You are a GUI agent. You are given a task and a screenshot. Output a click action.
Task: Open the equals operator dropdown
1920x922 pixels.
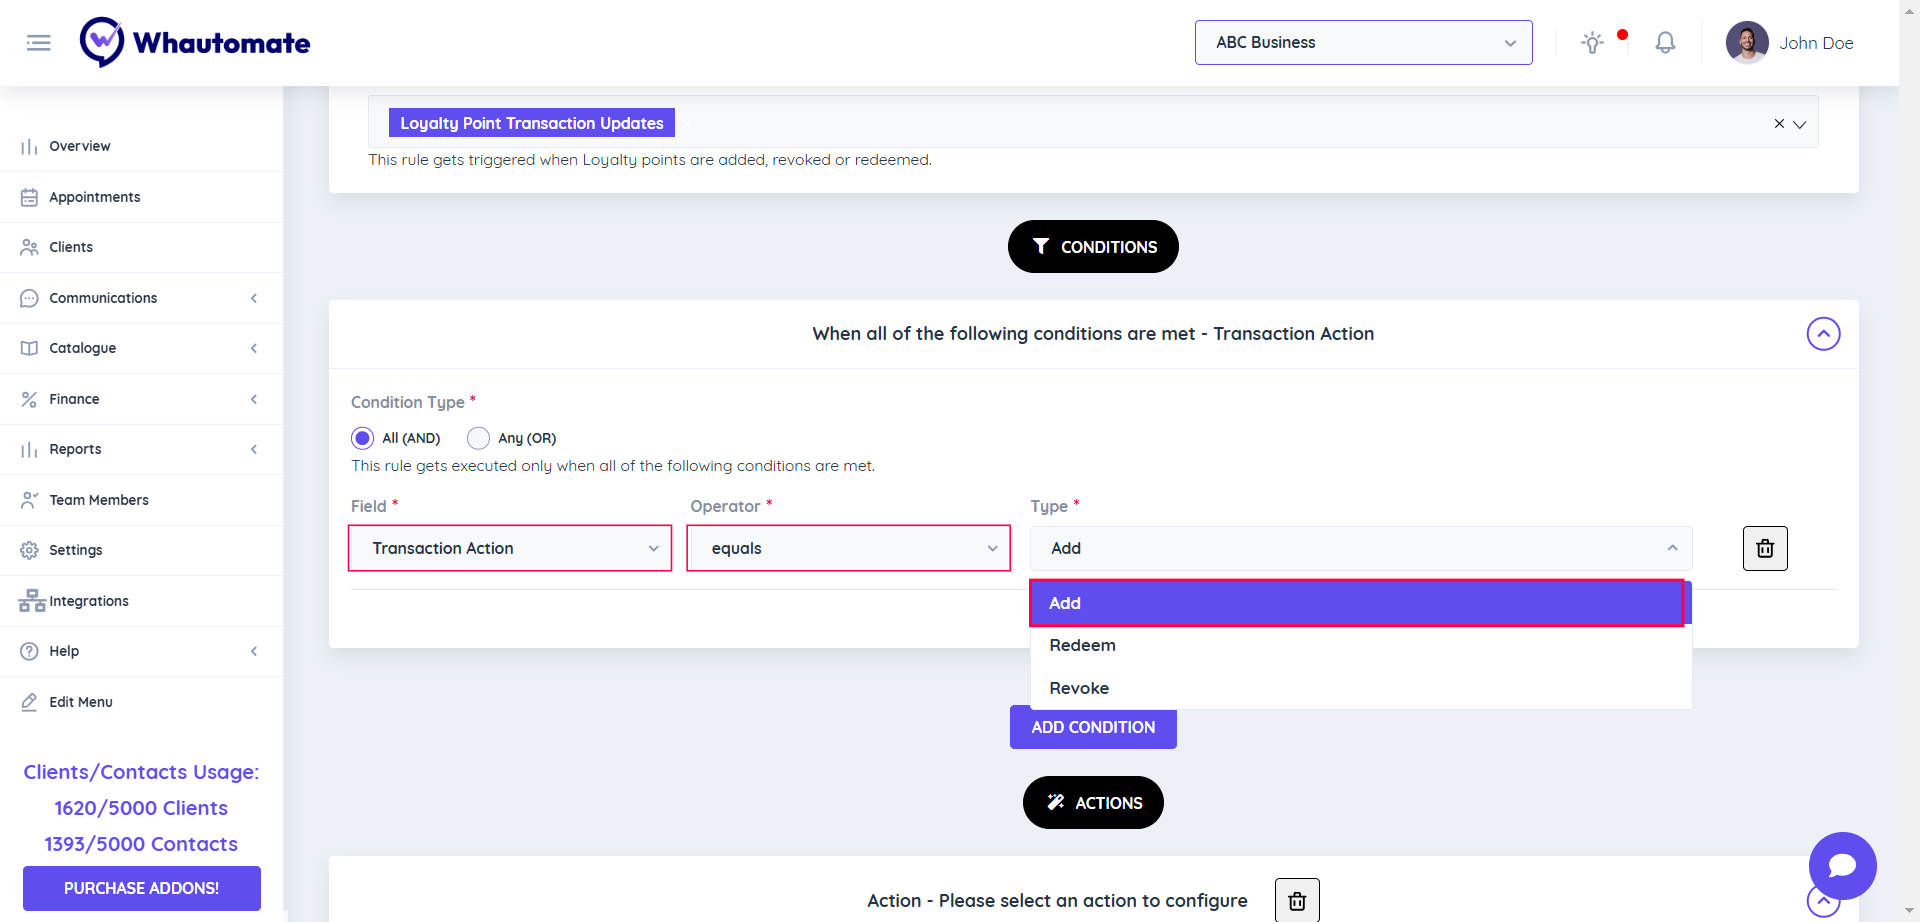[x=848, y=548]
